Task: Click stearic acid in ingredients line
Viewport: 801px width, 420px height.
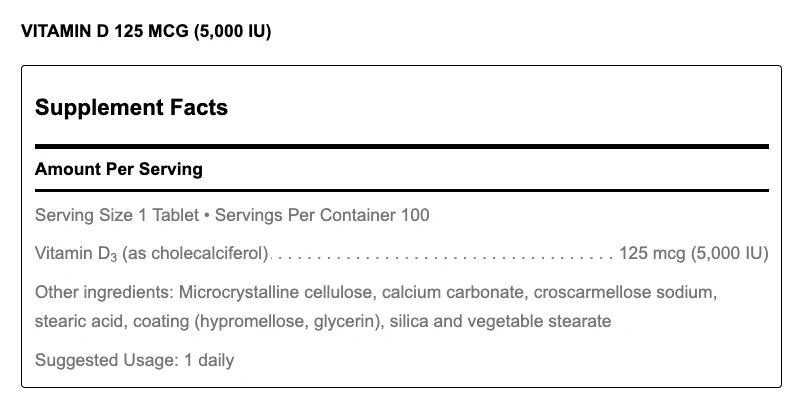Action: pyautogui.click(x=79, y=321)
